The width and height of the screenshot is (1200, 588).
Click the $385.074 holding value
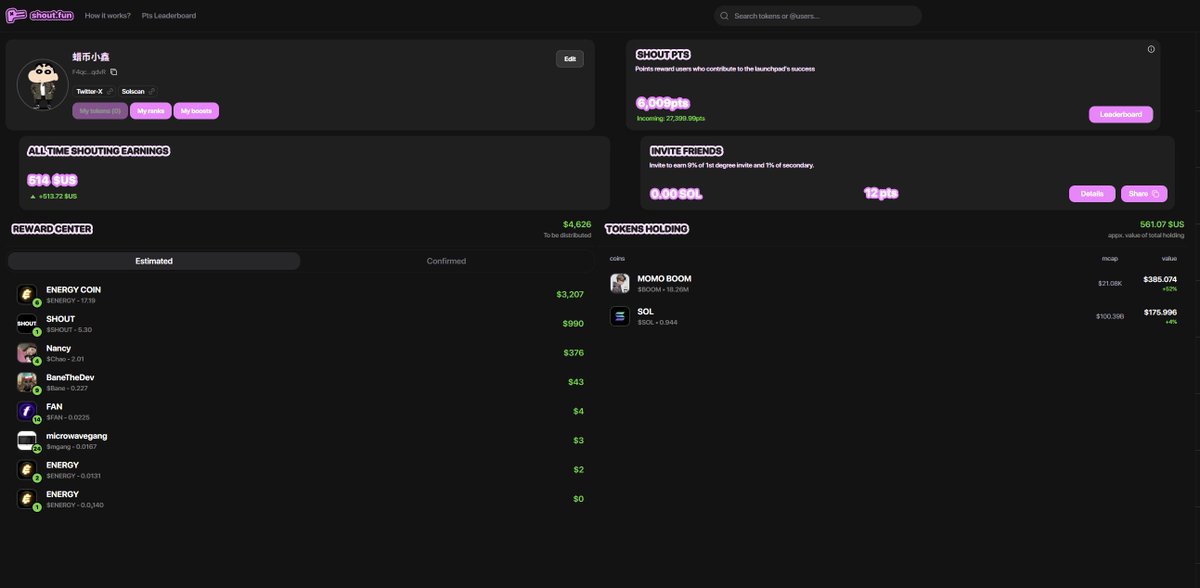[x=1160, y=279]
